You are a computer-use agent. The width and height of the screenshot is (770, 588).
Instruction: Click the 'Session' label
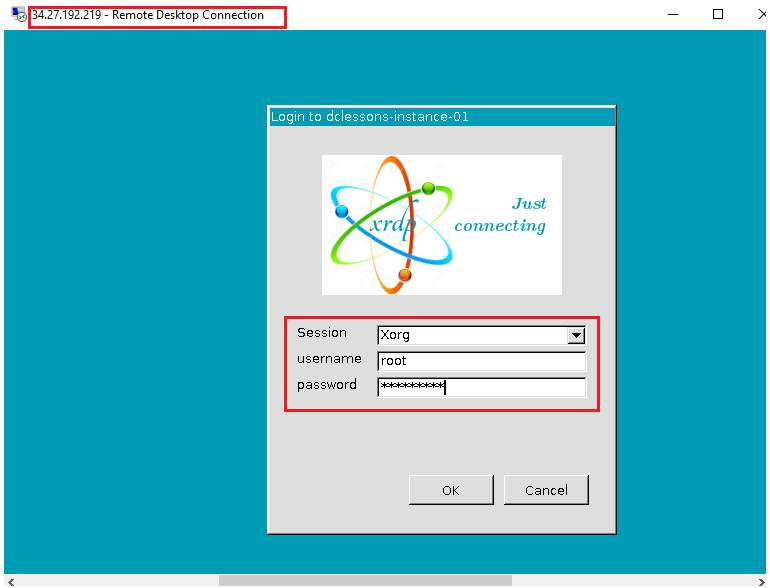322,333
